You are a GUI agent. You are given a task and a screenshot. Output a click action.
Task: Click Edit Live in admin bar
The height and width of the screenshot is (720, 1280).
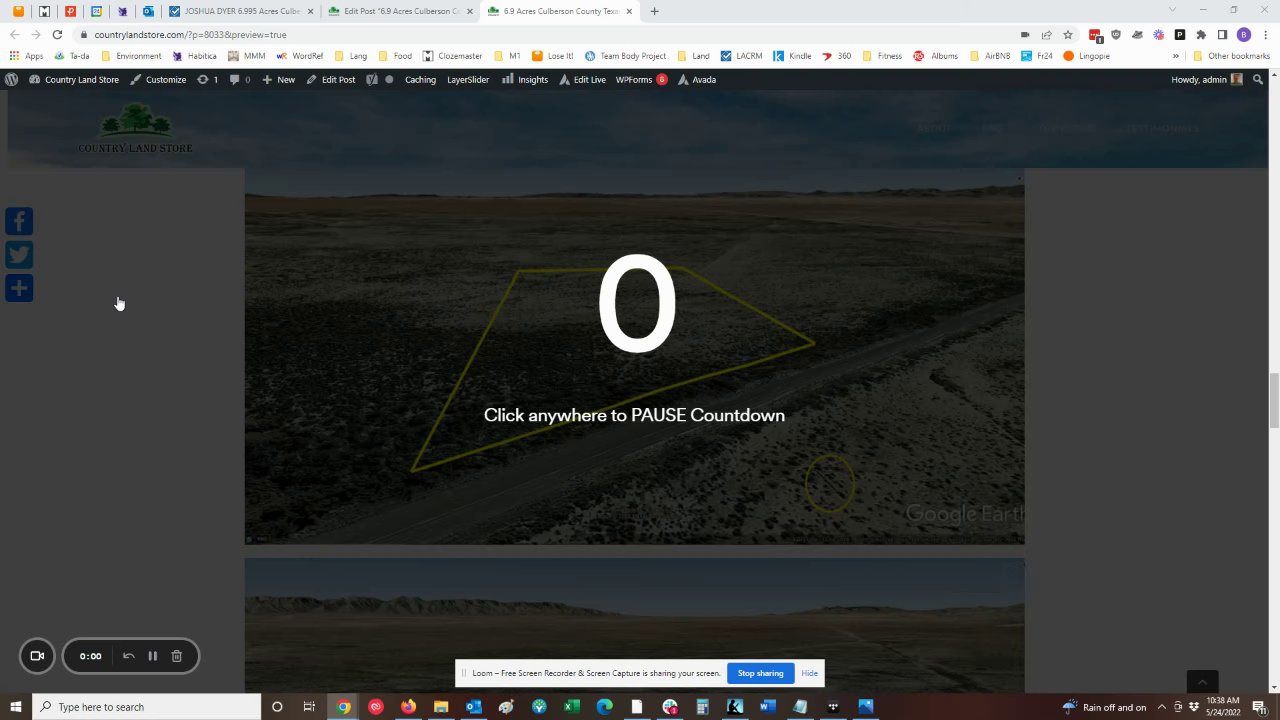(582, 79)
